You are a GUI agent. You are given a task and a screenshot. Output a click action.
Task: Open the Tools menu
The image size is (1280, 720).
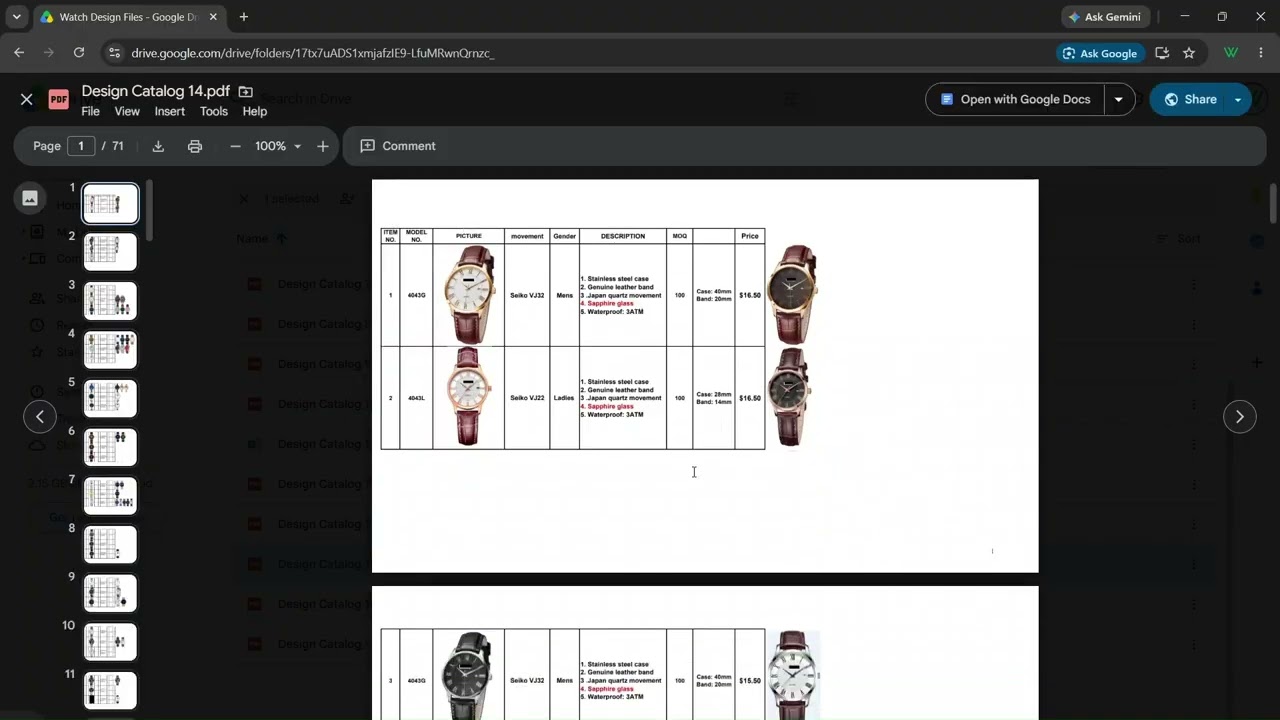pos(214,111)
